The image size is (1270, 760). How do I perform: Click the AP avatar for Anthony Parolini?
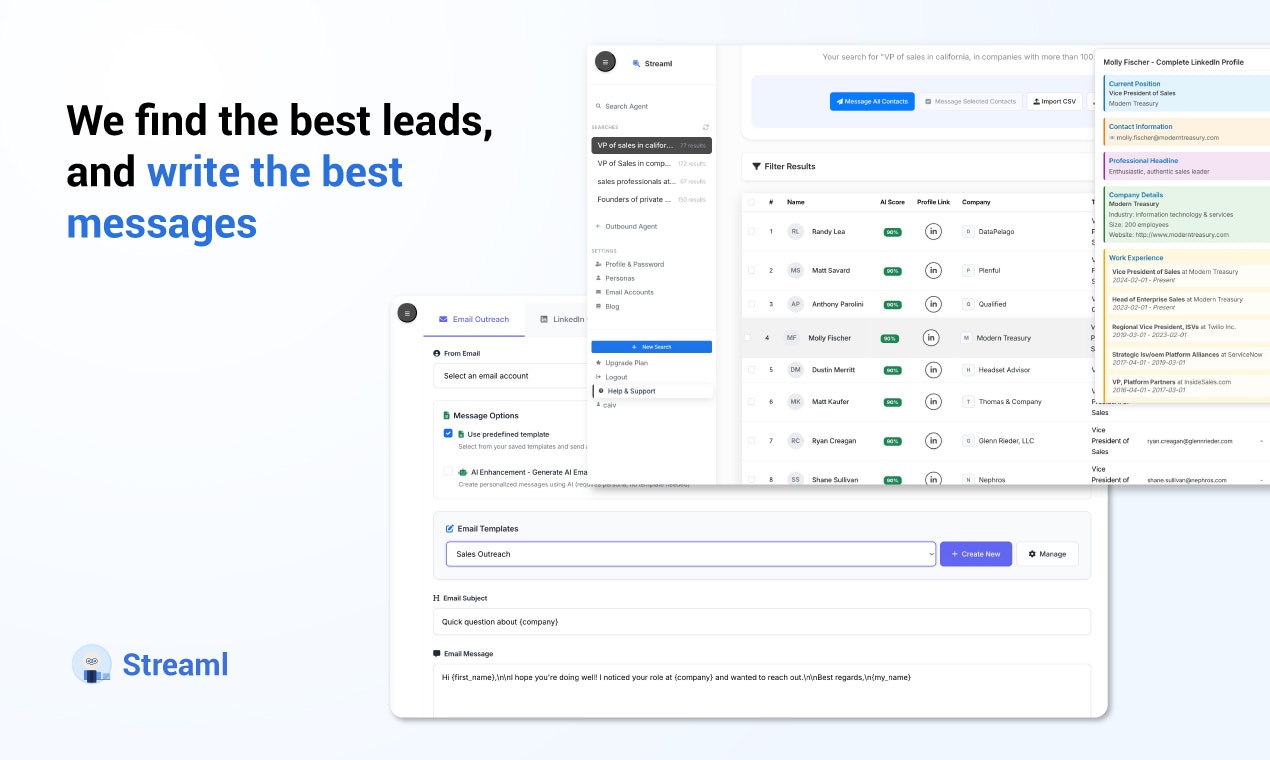[x=795, y=304]
